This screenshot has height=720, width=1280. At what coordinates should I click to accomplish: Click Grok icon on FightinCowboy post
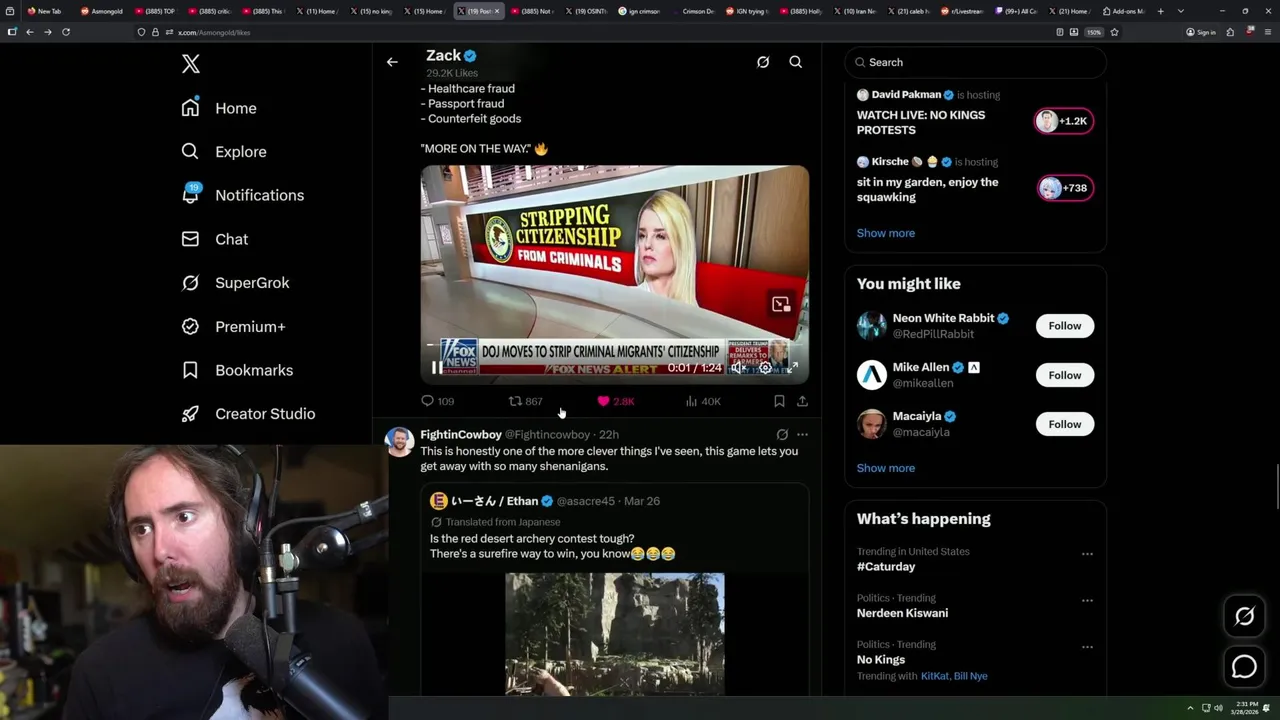782,435
